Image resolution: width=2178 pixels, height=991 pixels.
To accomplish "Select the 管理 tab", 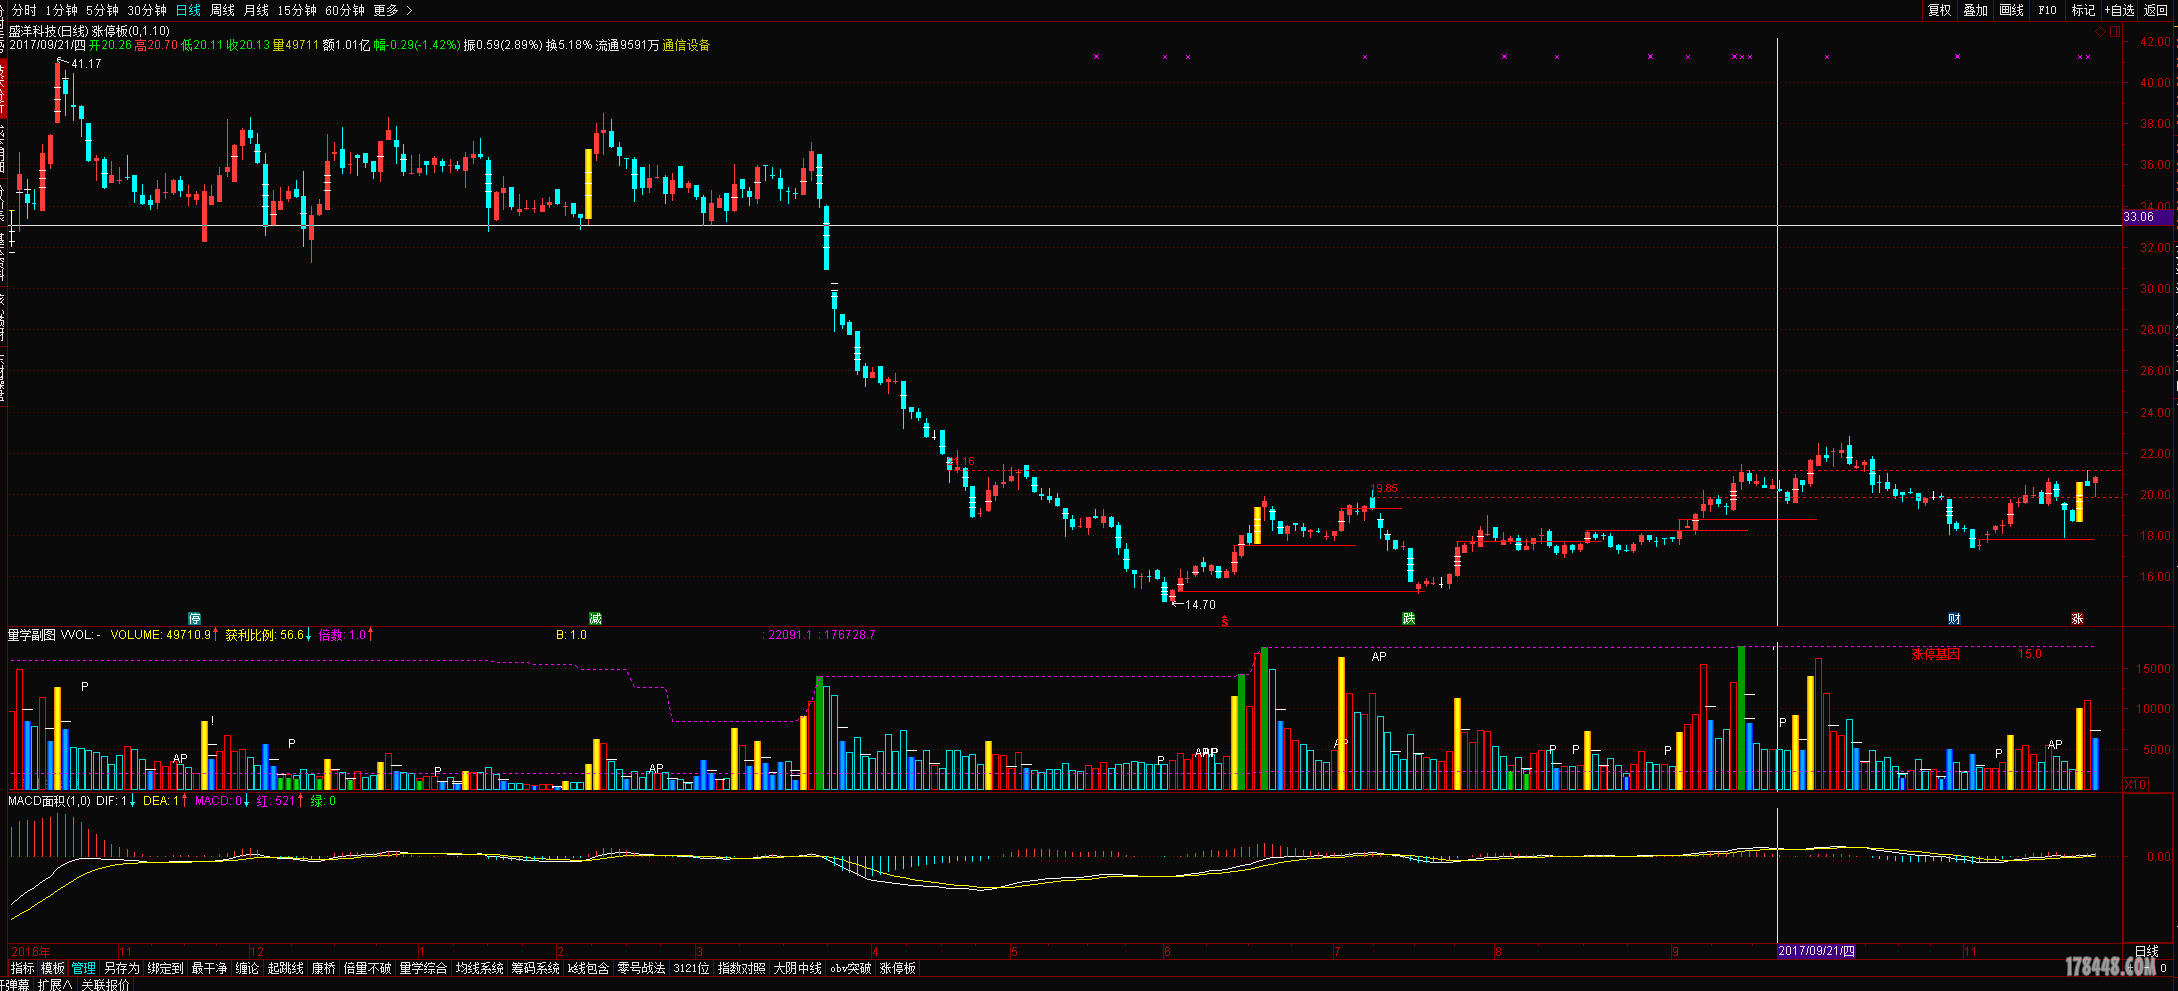I will click(x=84, y=968).
